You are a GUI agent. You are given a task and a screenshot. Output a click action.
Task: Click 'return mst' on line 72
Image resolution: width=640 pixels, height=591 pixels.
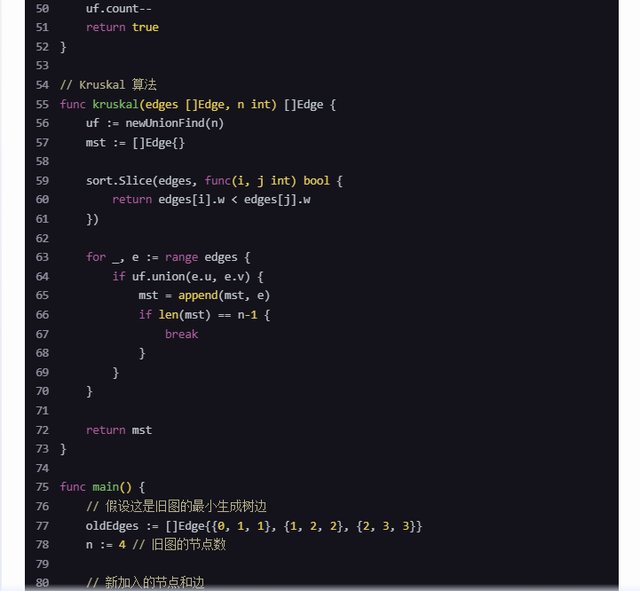click(x=119, y=430)
